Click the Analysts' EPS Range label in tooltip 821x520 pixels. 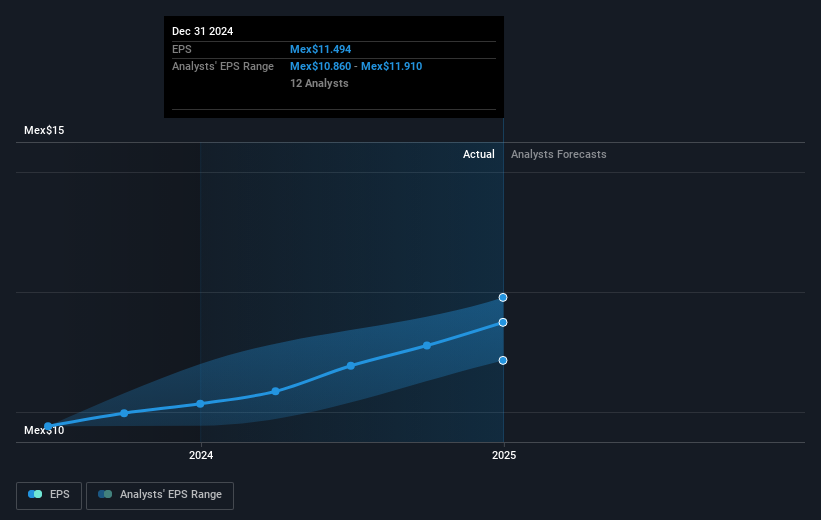[223, 67]
